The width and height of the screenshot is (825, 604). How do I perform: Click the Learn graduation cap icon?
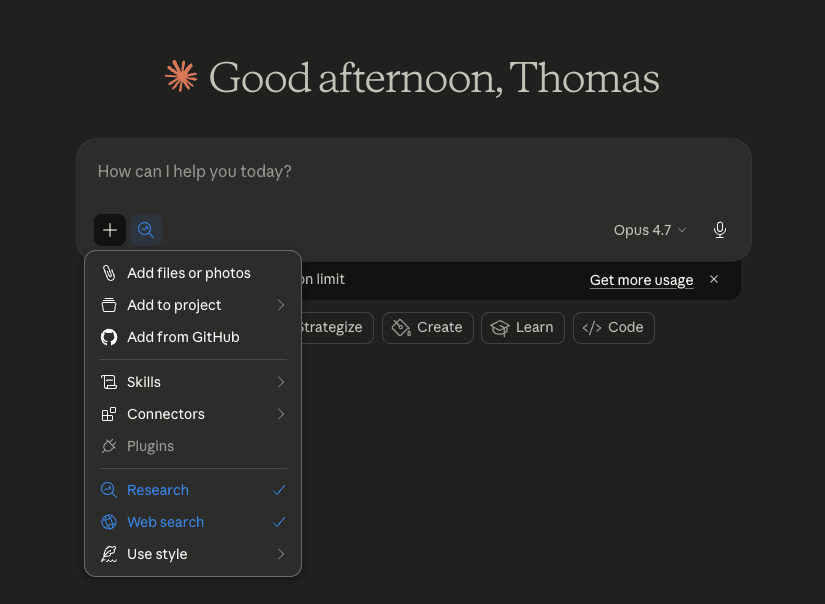pos(500,328)
